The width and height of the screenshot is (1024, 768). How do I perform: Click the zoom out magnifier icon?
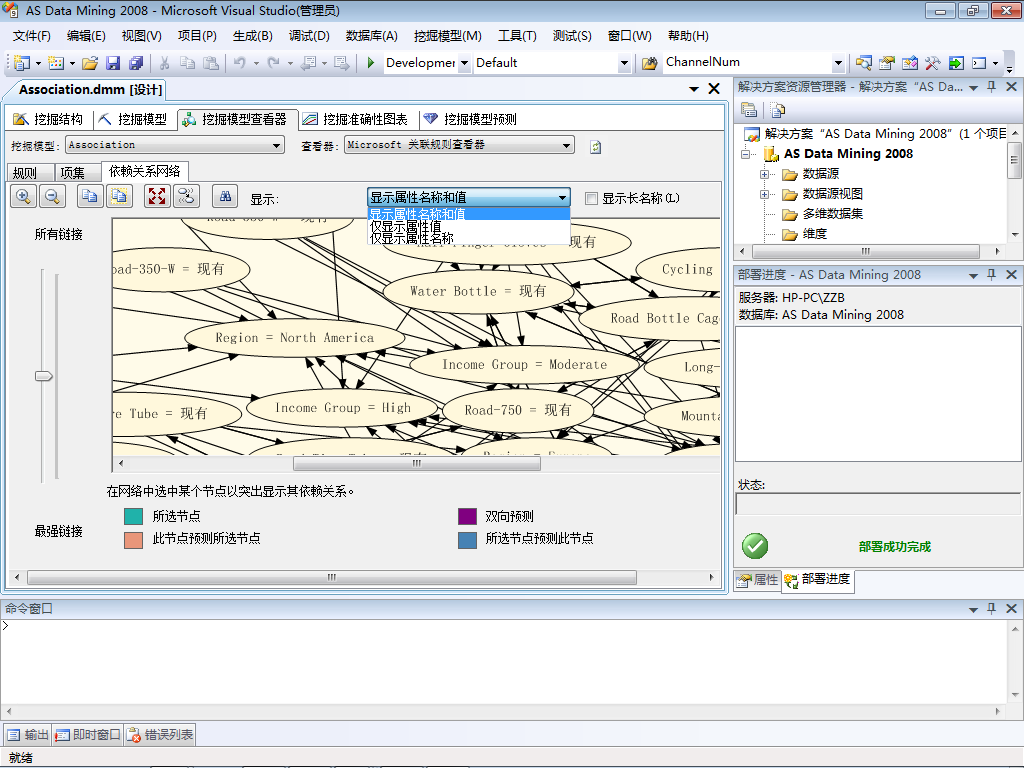coord(52,197)
